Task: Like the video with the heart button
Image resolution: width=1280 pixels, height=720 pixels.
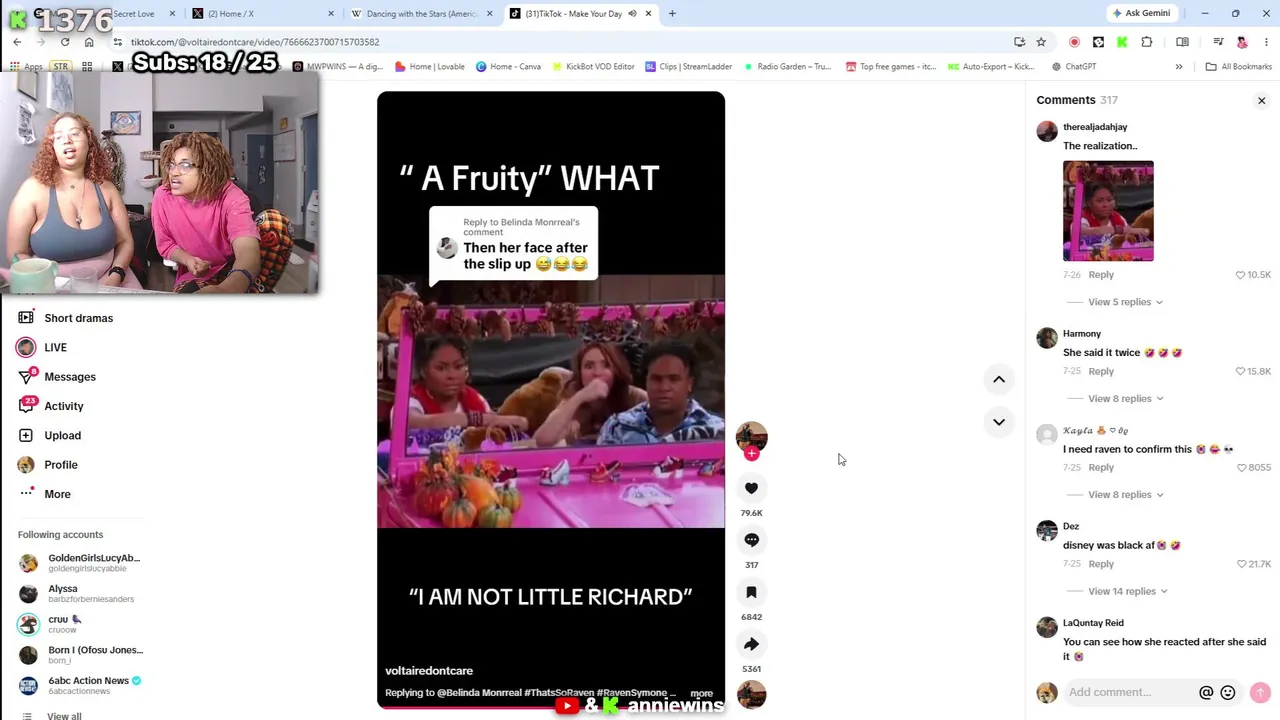Action: pos(751,488)
